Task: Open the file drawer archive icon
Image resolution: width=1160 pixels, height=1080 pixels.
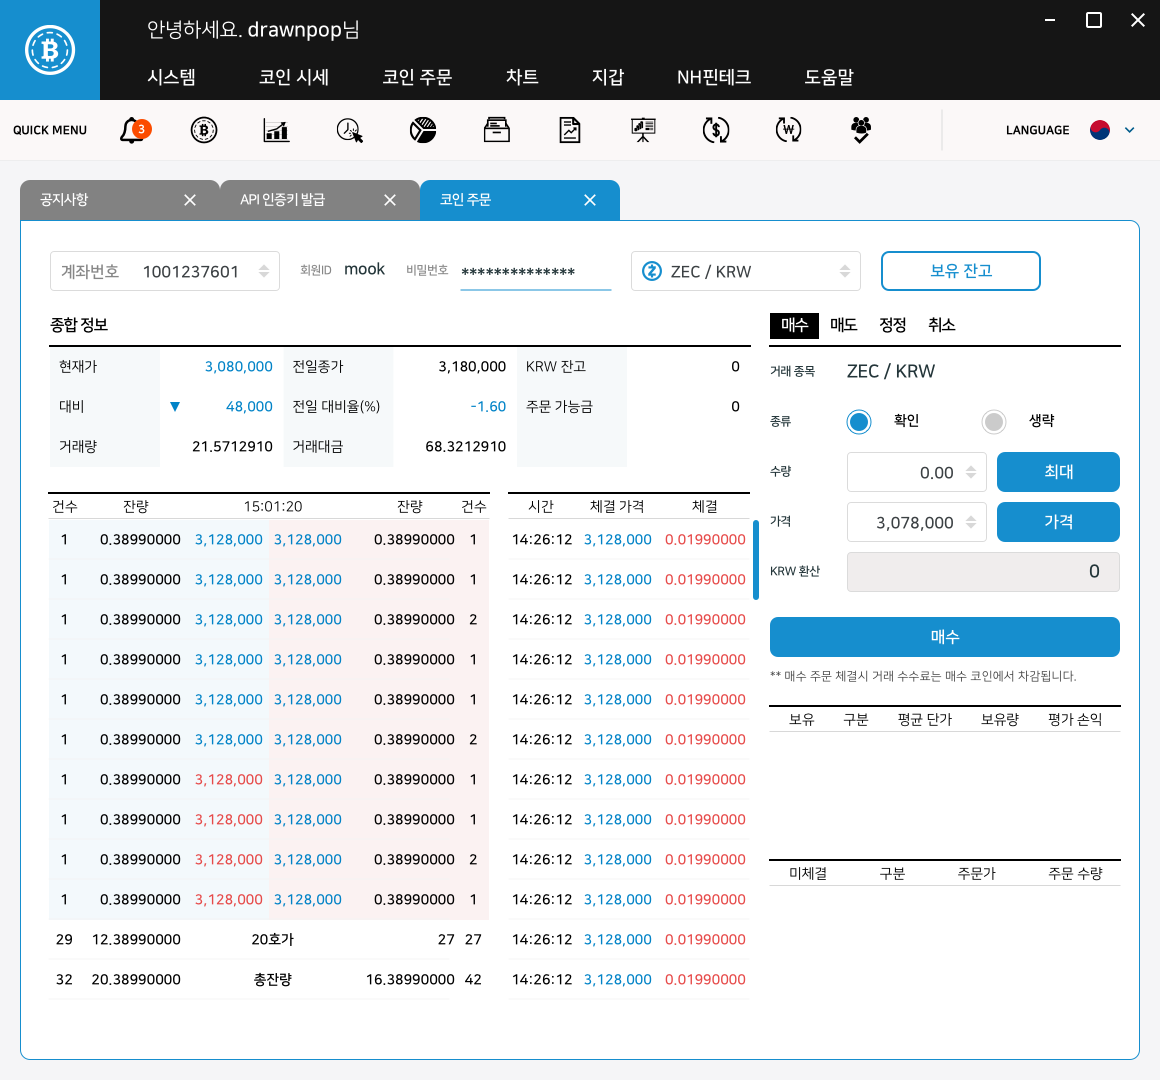Action: 497,130
